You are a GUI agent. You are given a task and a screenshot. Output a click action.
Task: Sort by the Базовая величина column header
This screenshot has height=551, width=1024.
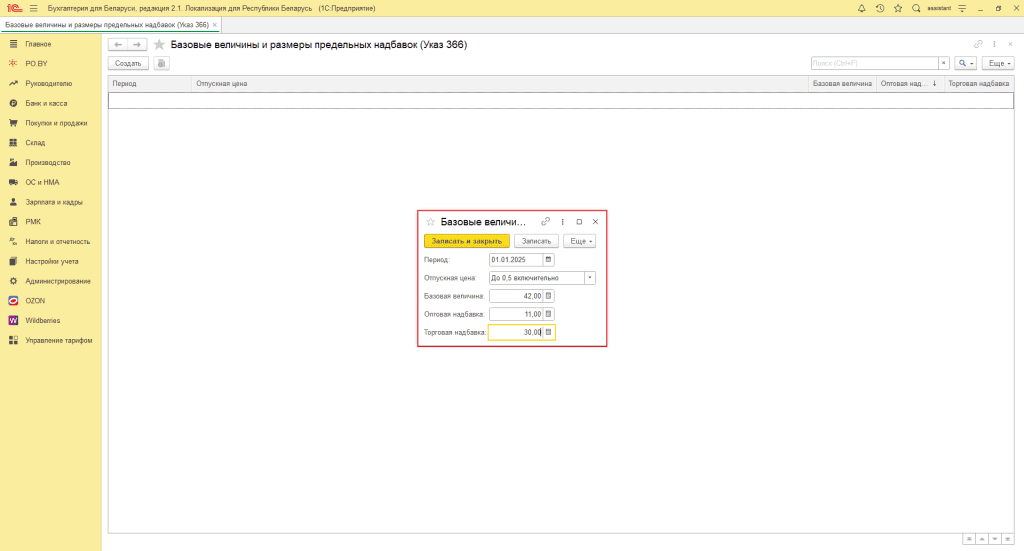click(x=842, y=84)
